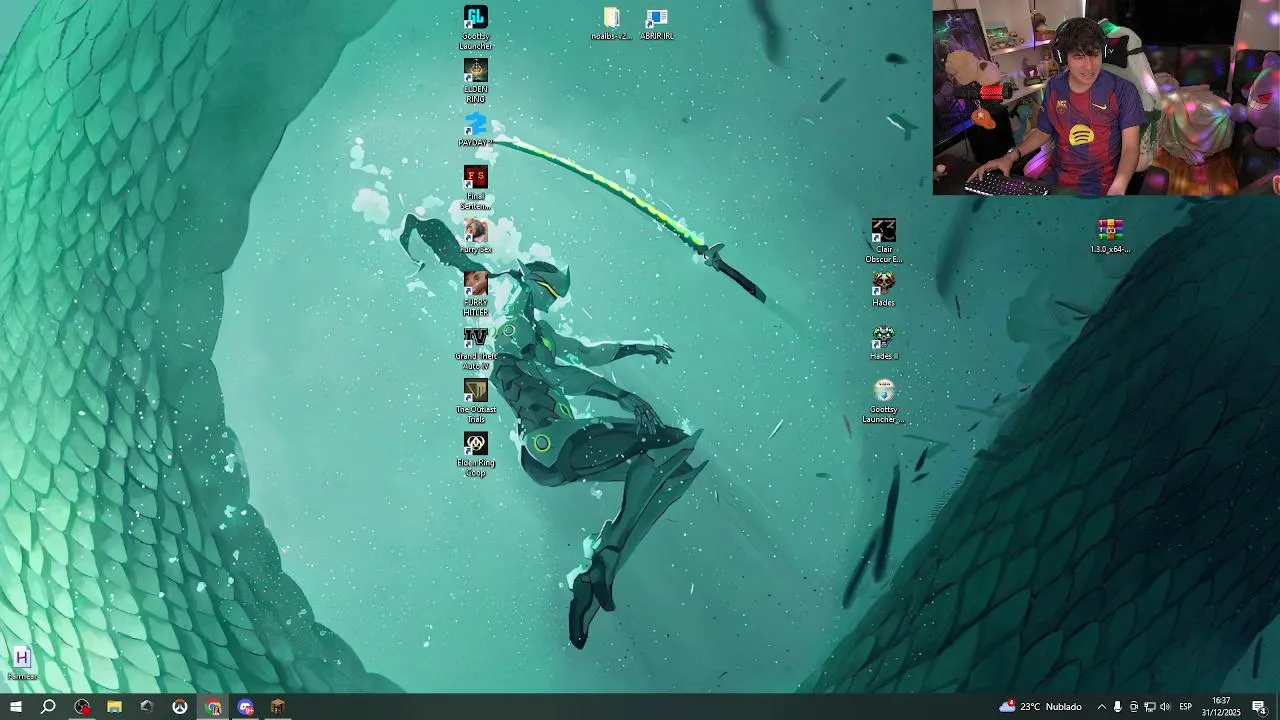The width and height of the screenshot is (1280, 720).
Task: Click the Meet Now camera tray icon
Action: pos(1134,707)
